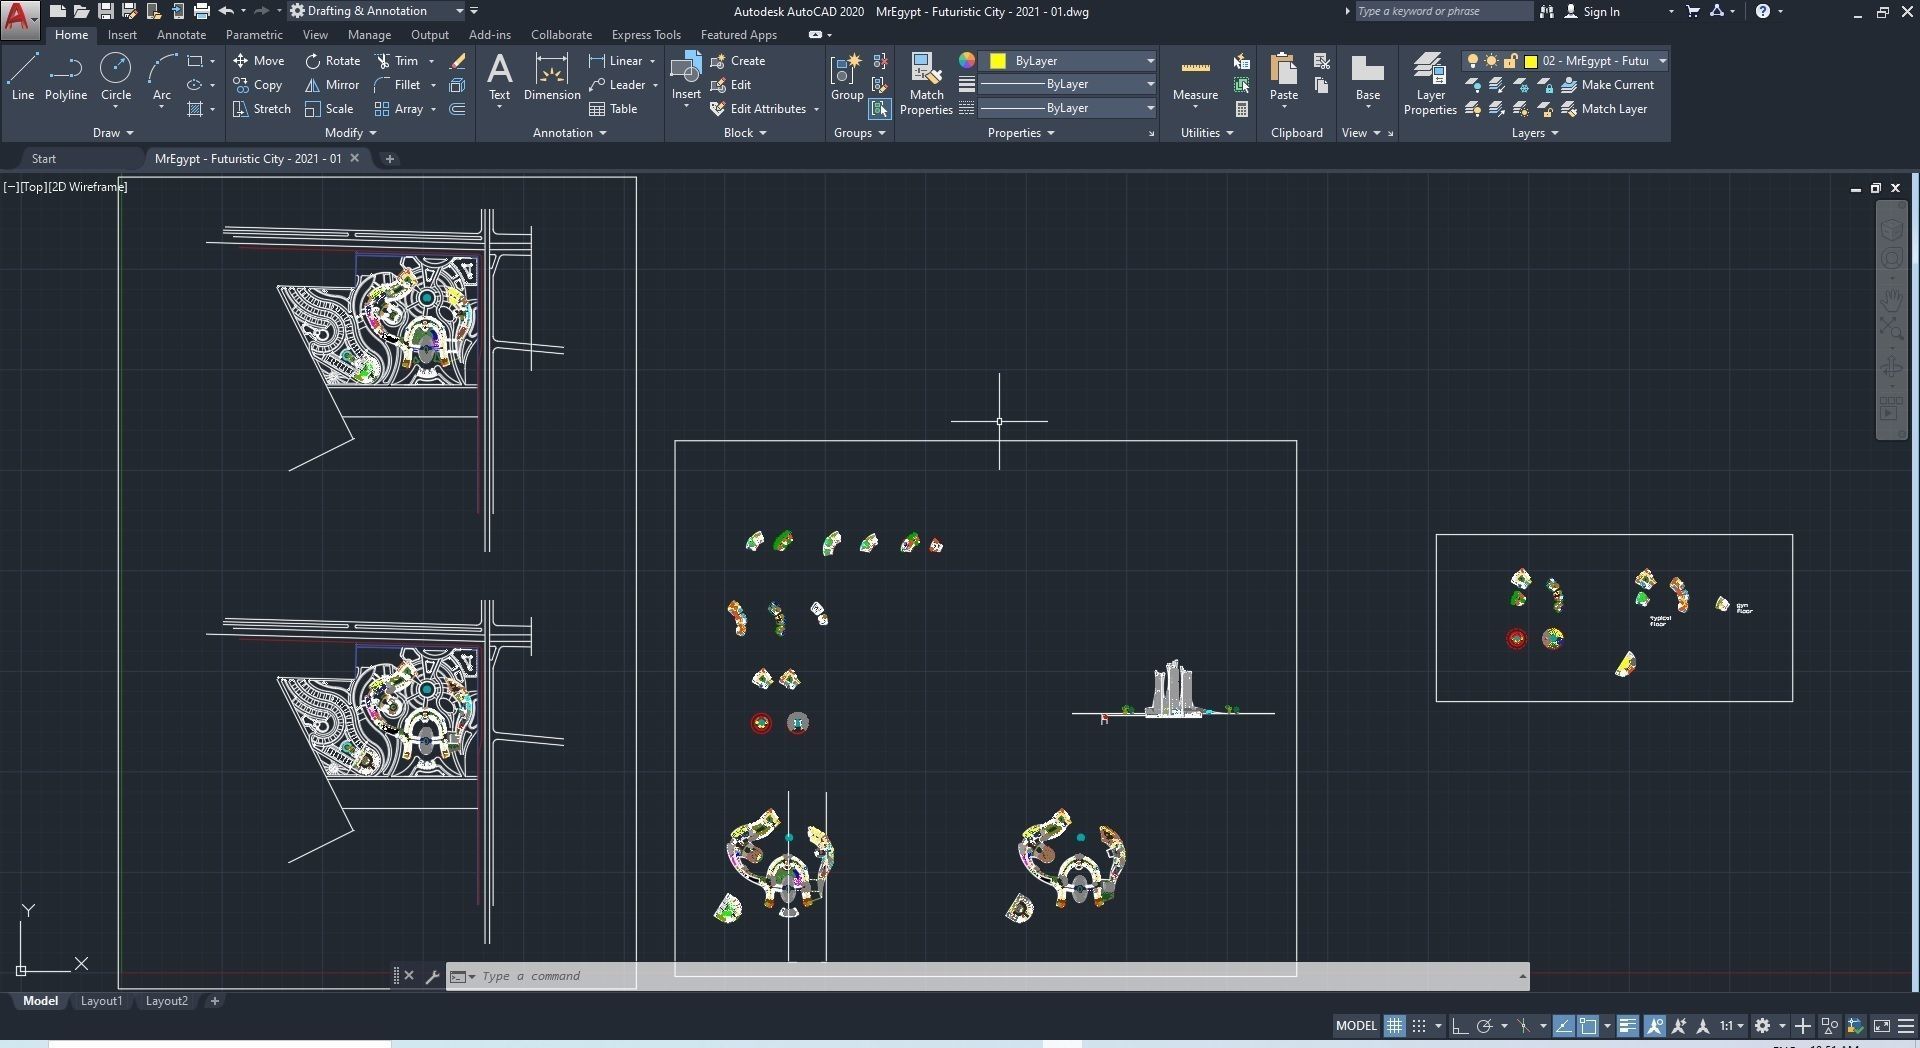
Task: Open the Parametric ribbon tab
Action: (x=254, y=35)
